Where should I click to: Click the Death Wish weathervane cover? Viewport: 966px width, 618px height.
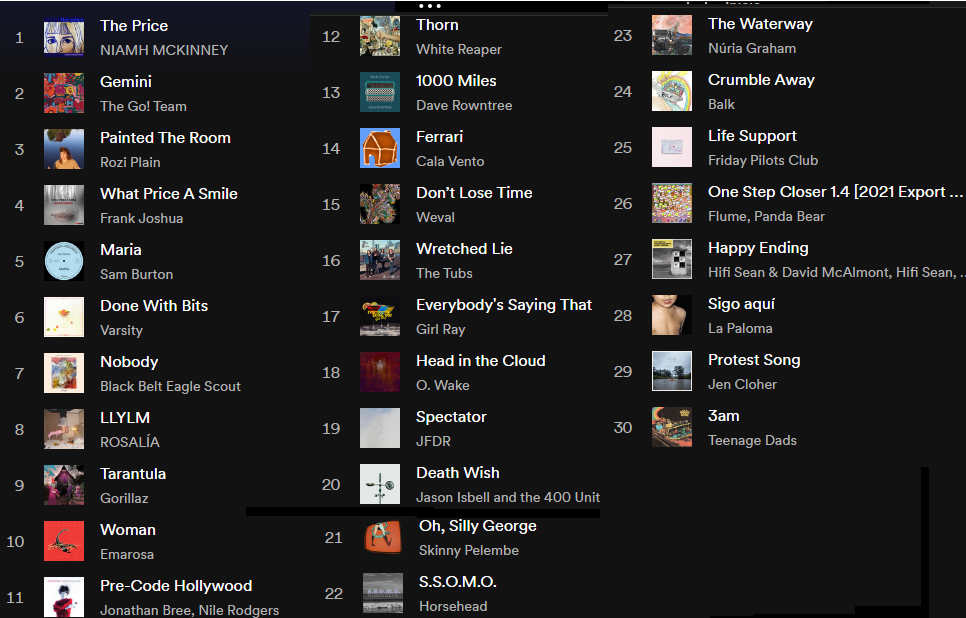380,484
